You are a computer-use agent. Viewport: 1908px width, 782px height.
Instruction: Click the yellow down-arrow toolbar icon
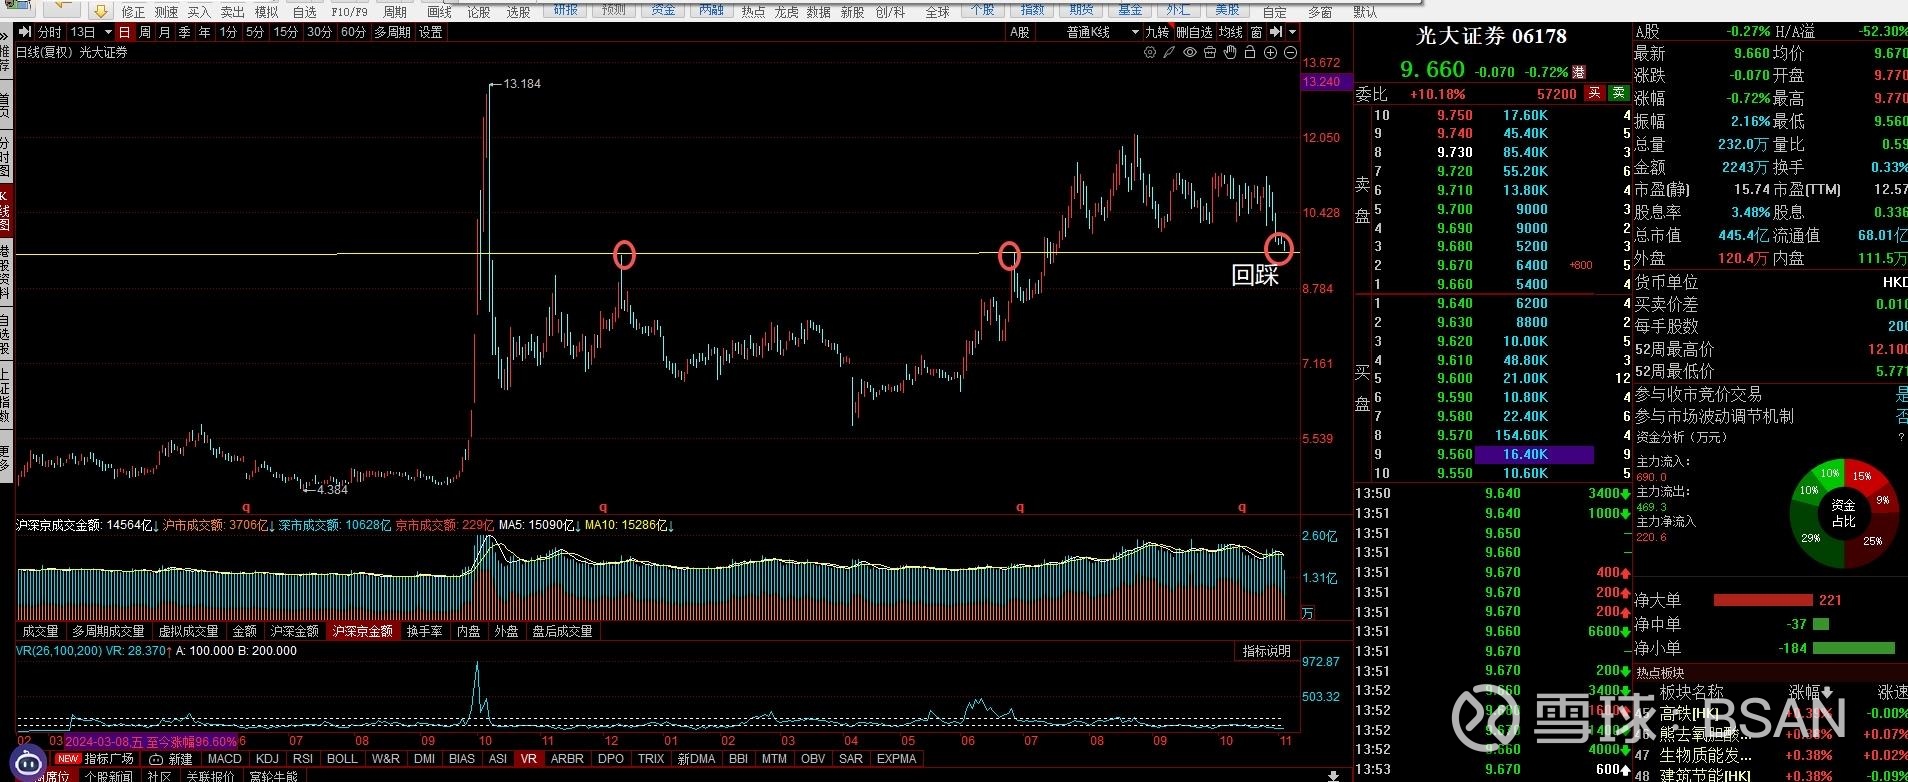point(100,11)
